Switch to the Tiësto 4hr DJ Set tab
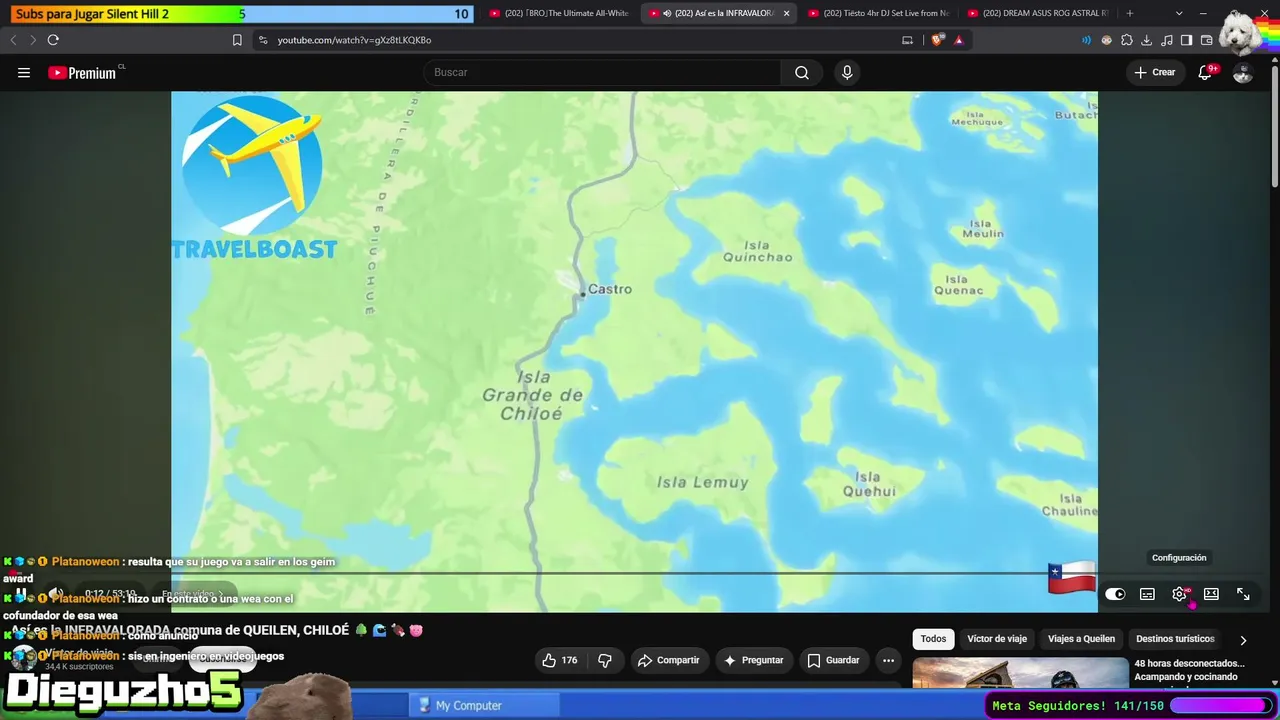 (x=878, y=13)
